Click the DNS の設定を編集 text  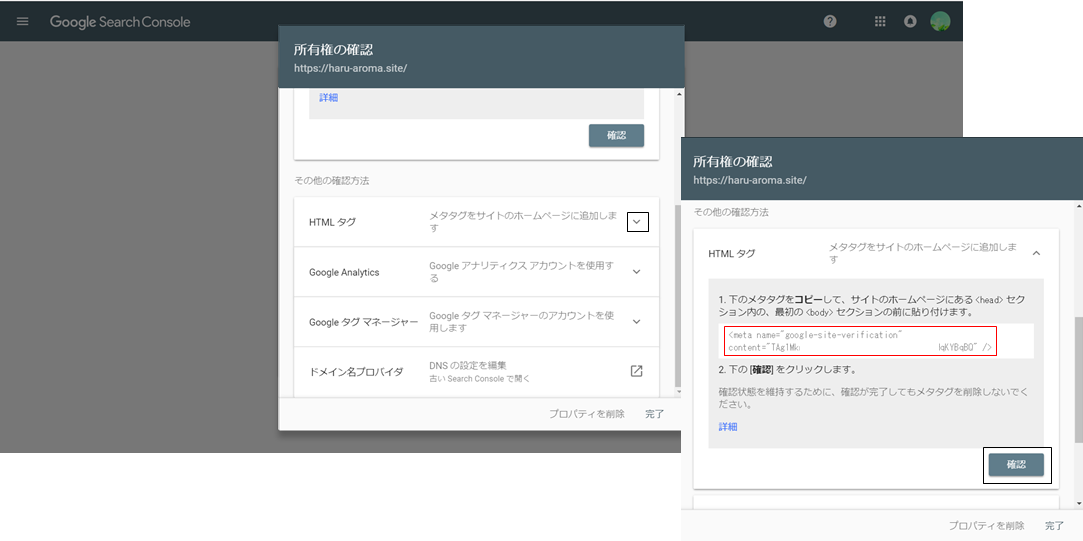point(468,365)
